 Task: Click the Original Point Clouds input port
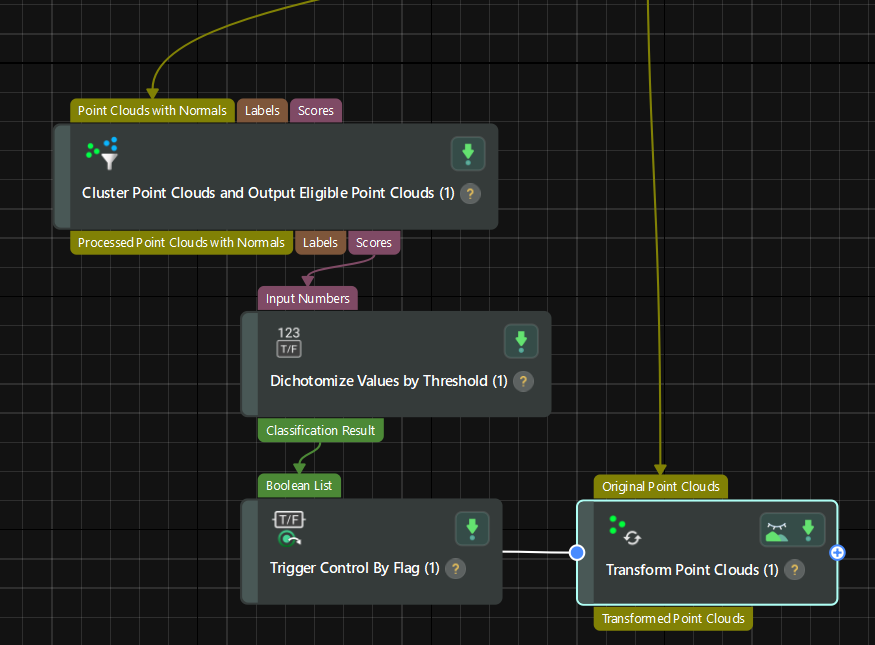660,487
